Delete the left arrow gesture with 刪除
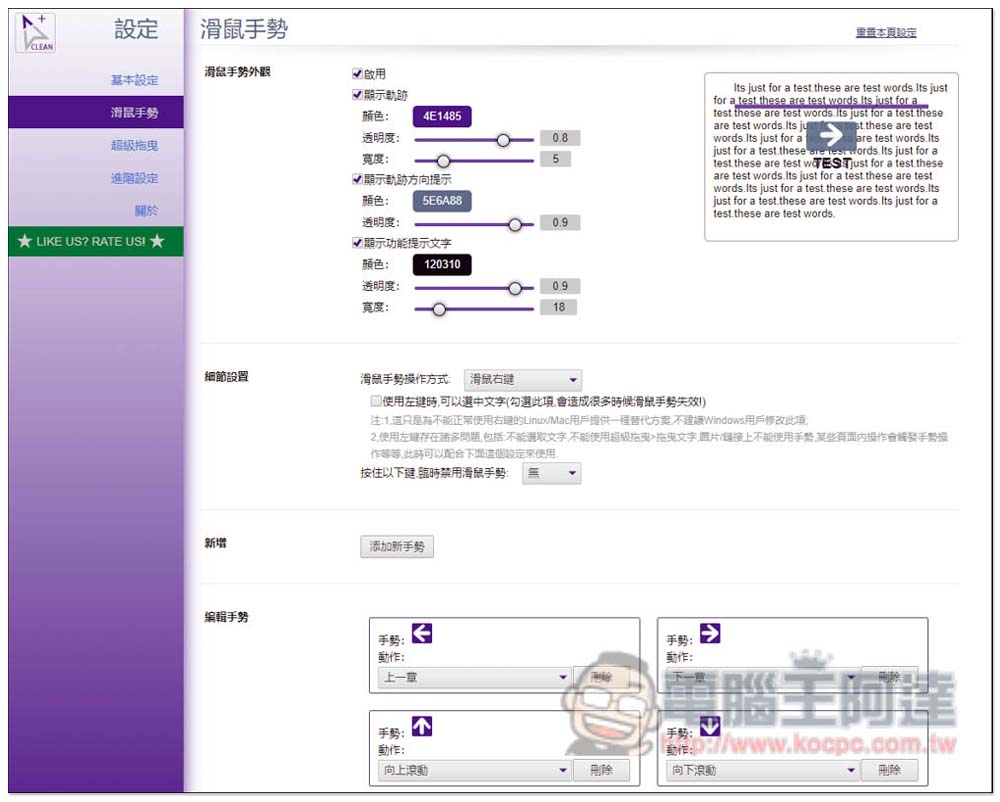The width and height of the screenshot is (1000, 802). click(601, 678)
